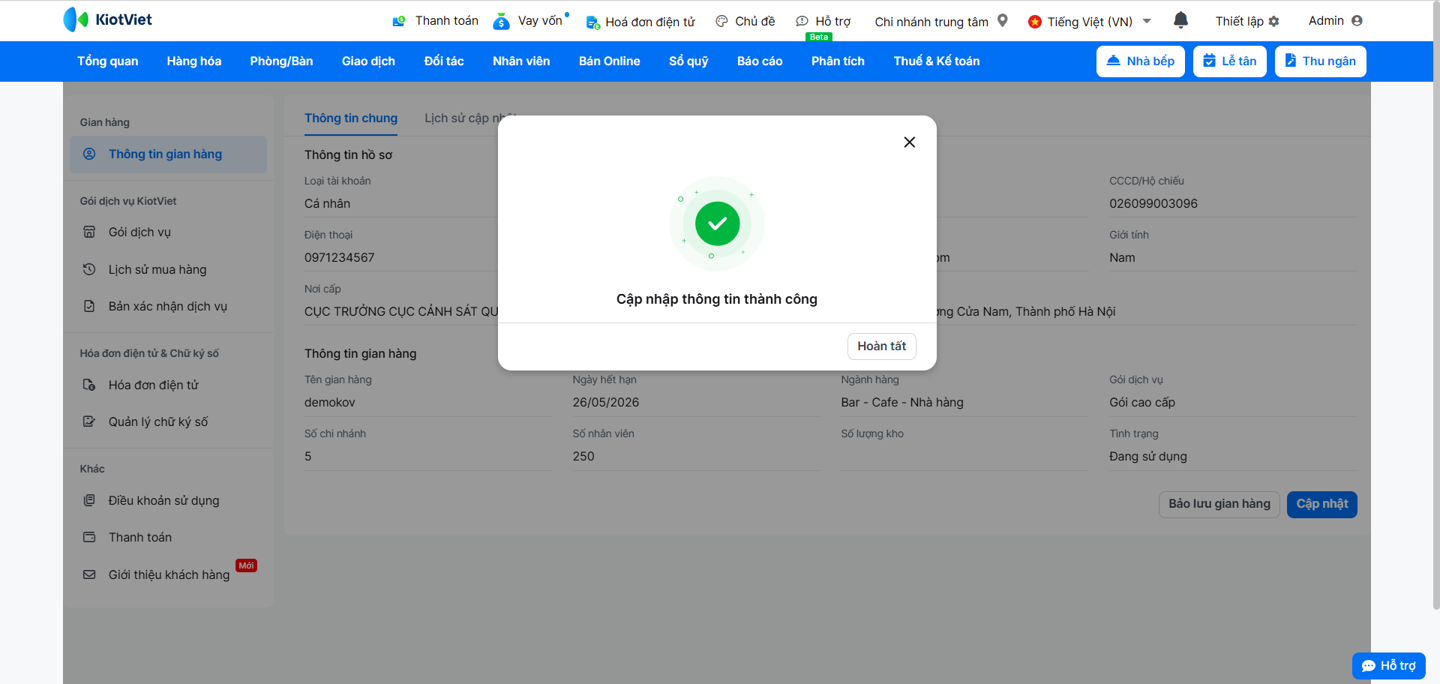Click the phone number 0971234567
This screenshot has height=684, width=1440.
point(339,257)
